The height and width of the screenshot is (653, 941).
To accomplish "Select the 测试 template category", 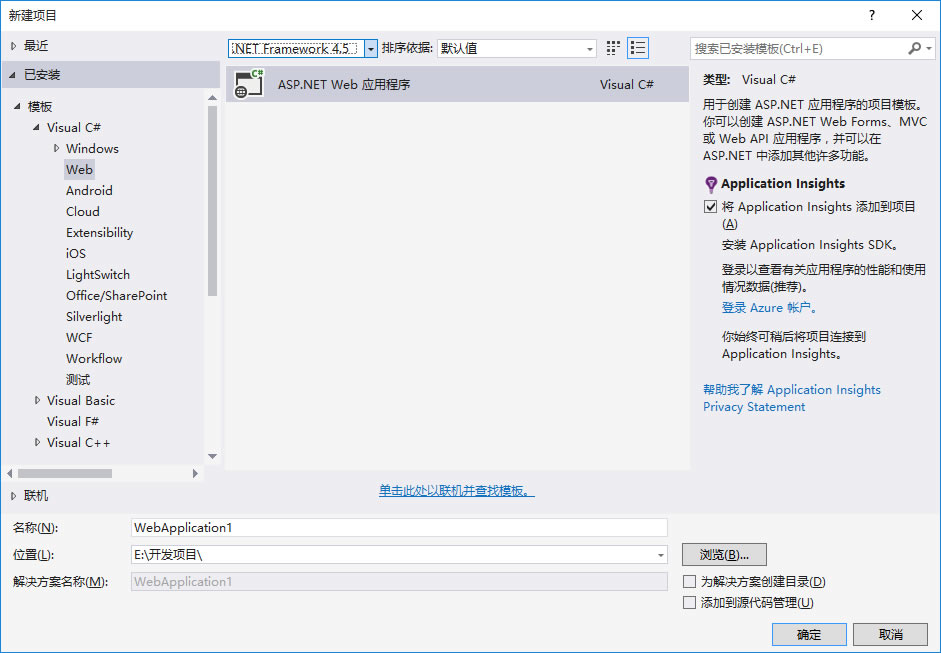I will [x=78, y=379].
